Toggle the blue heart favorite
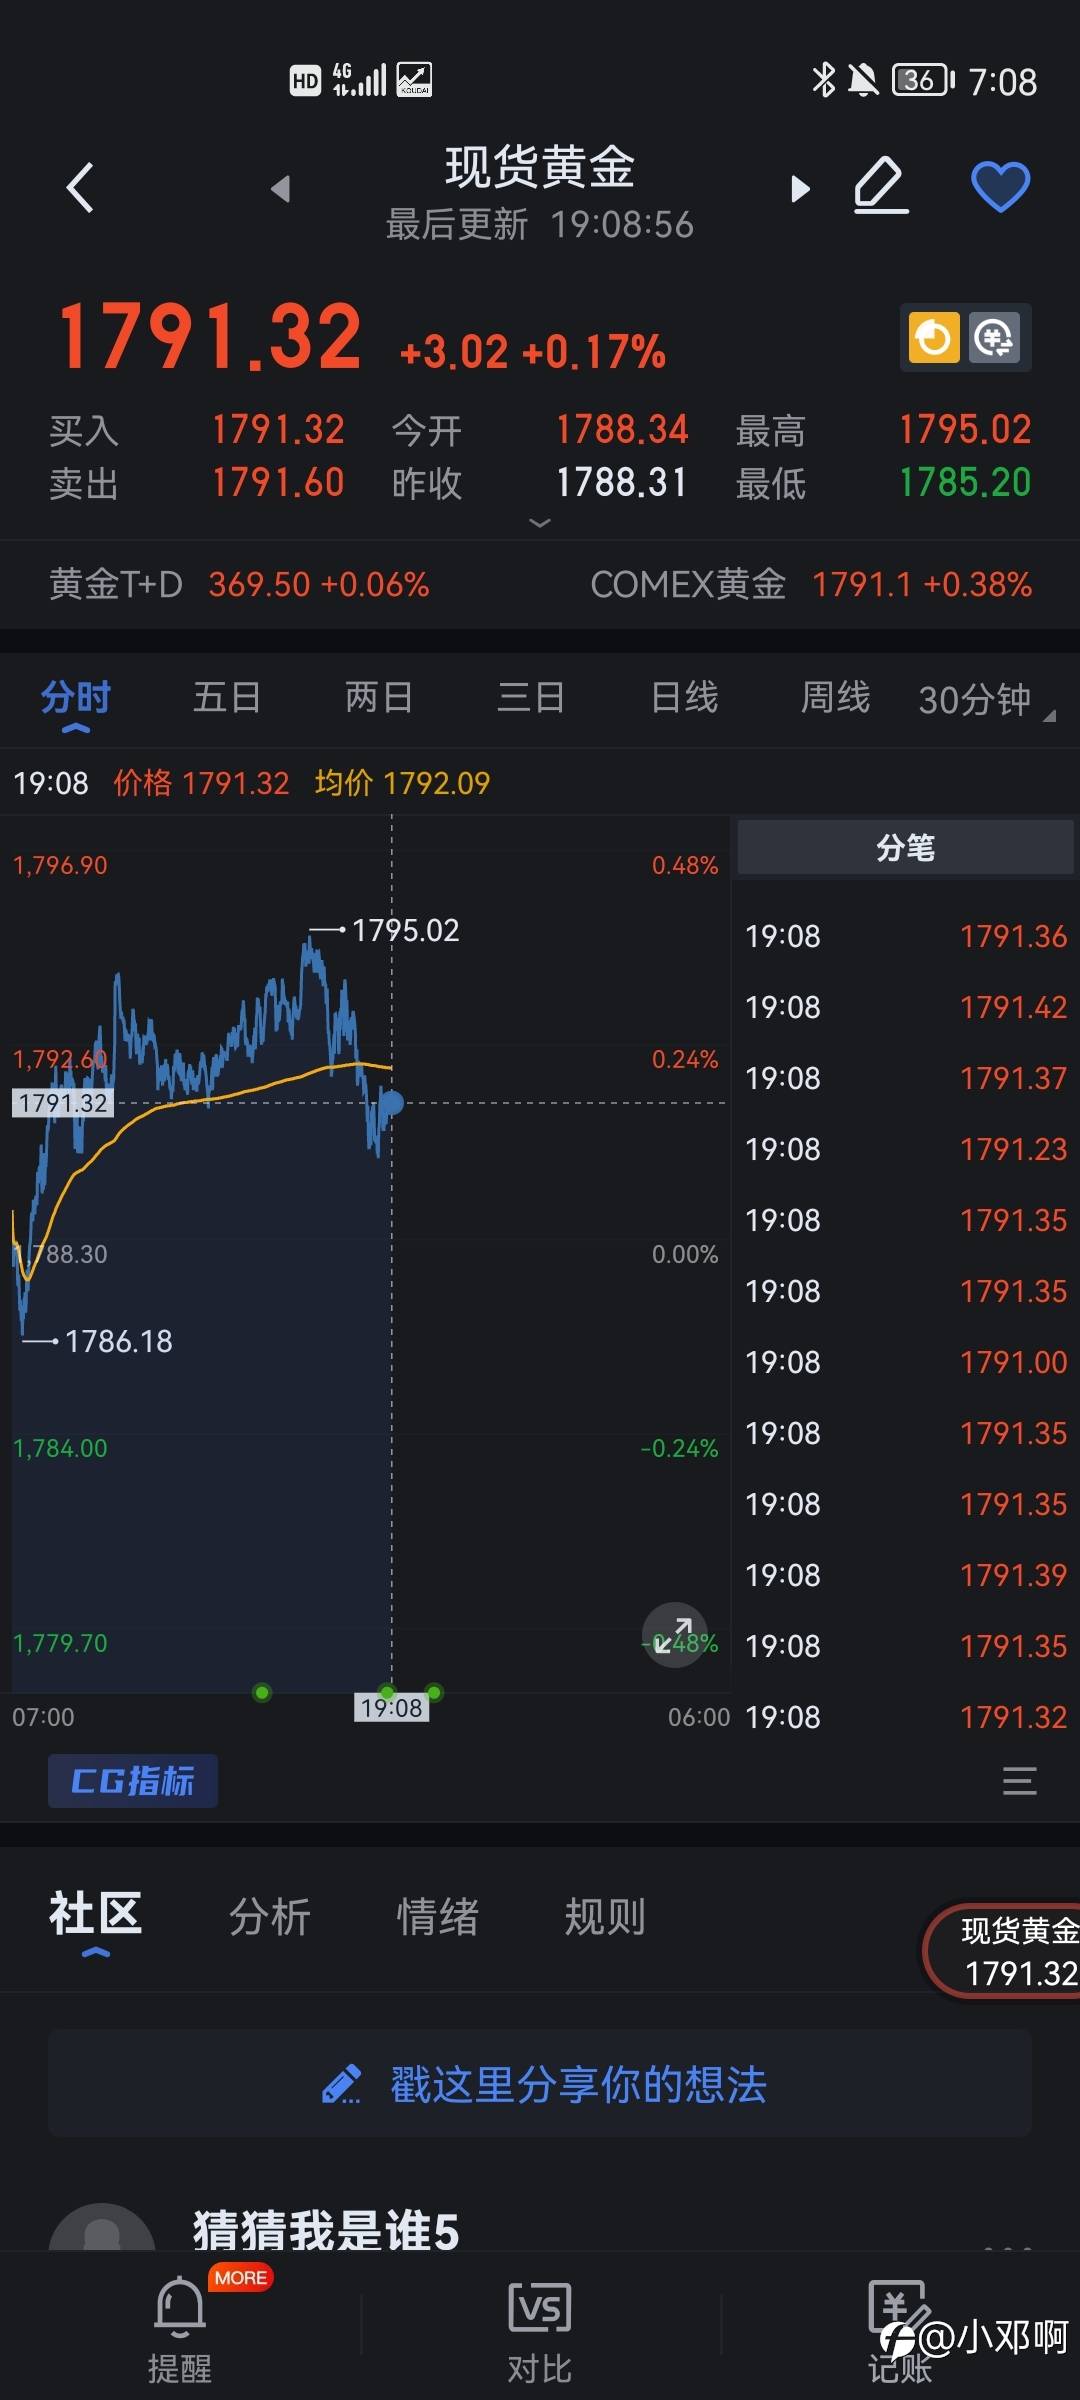 click(1000, 186)
